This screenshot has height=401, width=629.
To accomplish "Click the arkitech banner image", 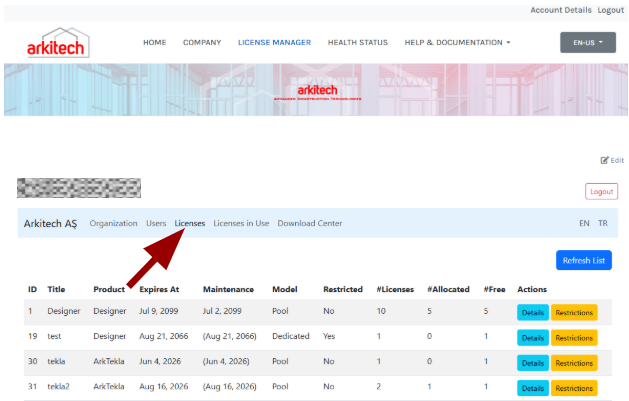I will (316, 90).
